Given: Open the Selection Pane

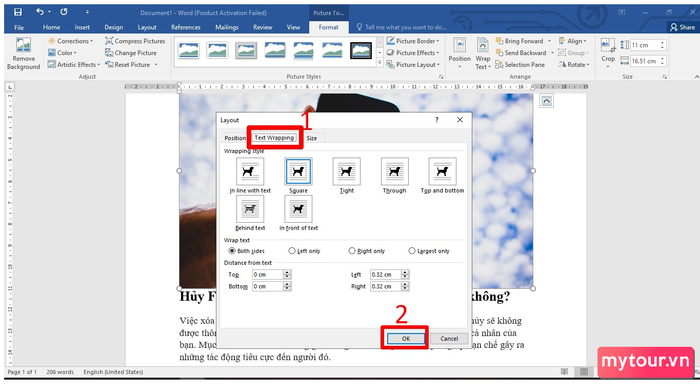Looking at the screenshot, I should click(520, 65).
